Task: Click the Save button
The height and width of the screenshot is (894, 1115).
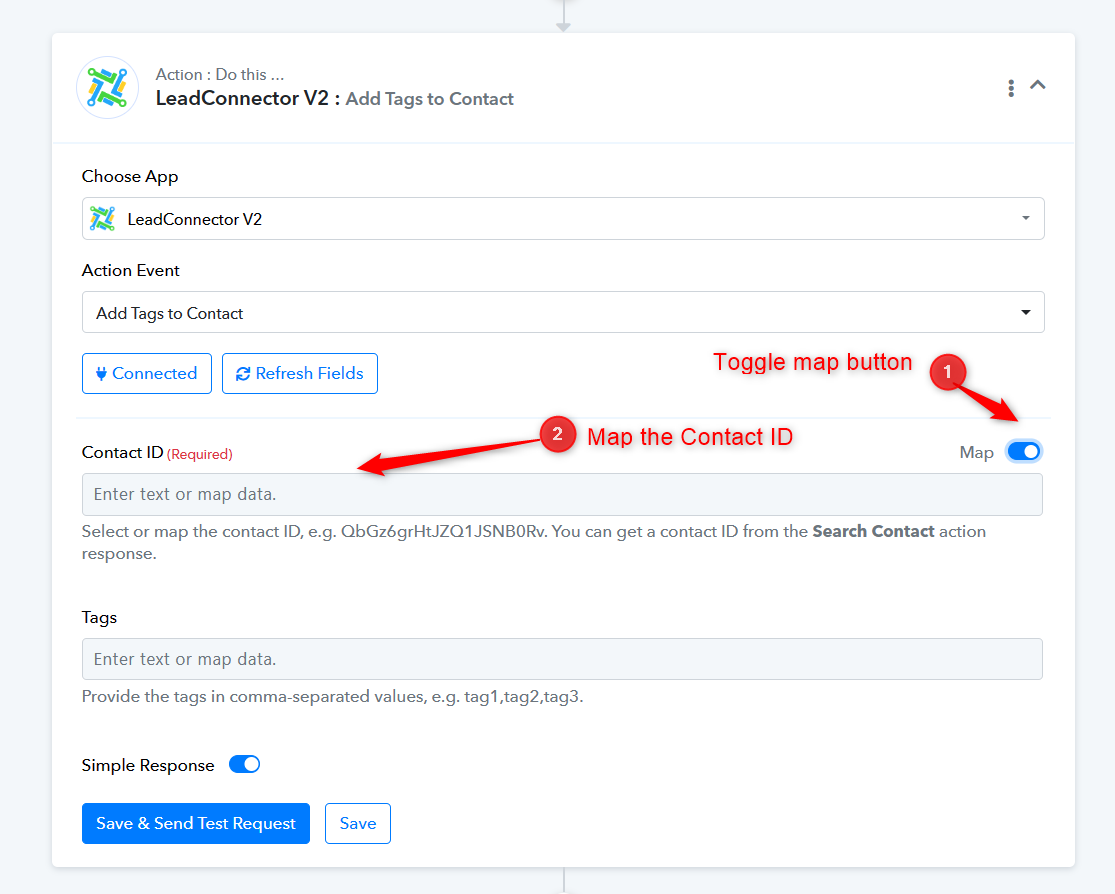Action: 358,824
